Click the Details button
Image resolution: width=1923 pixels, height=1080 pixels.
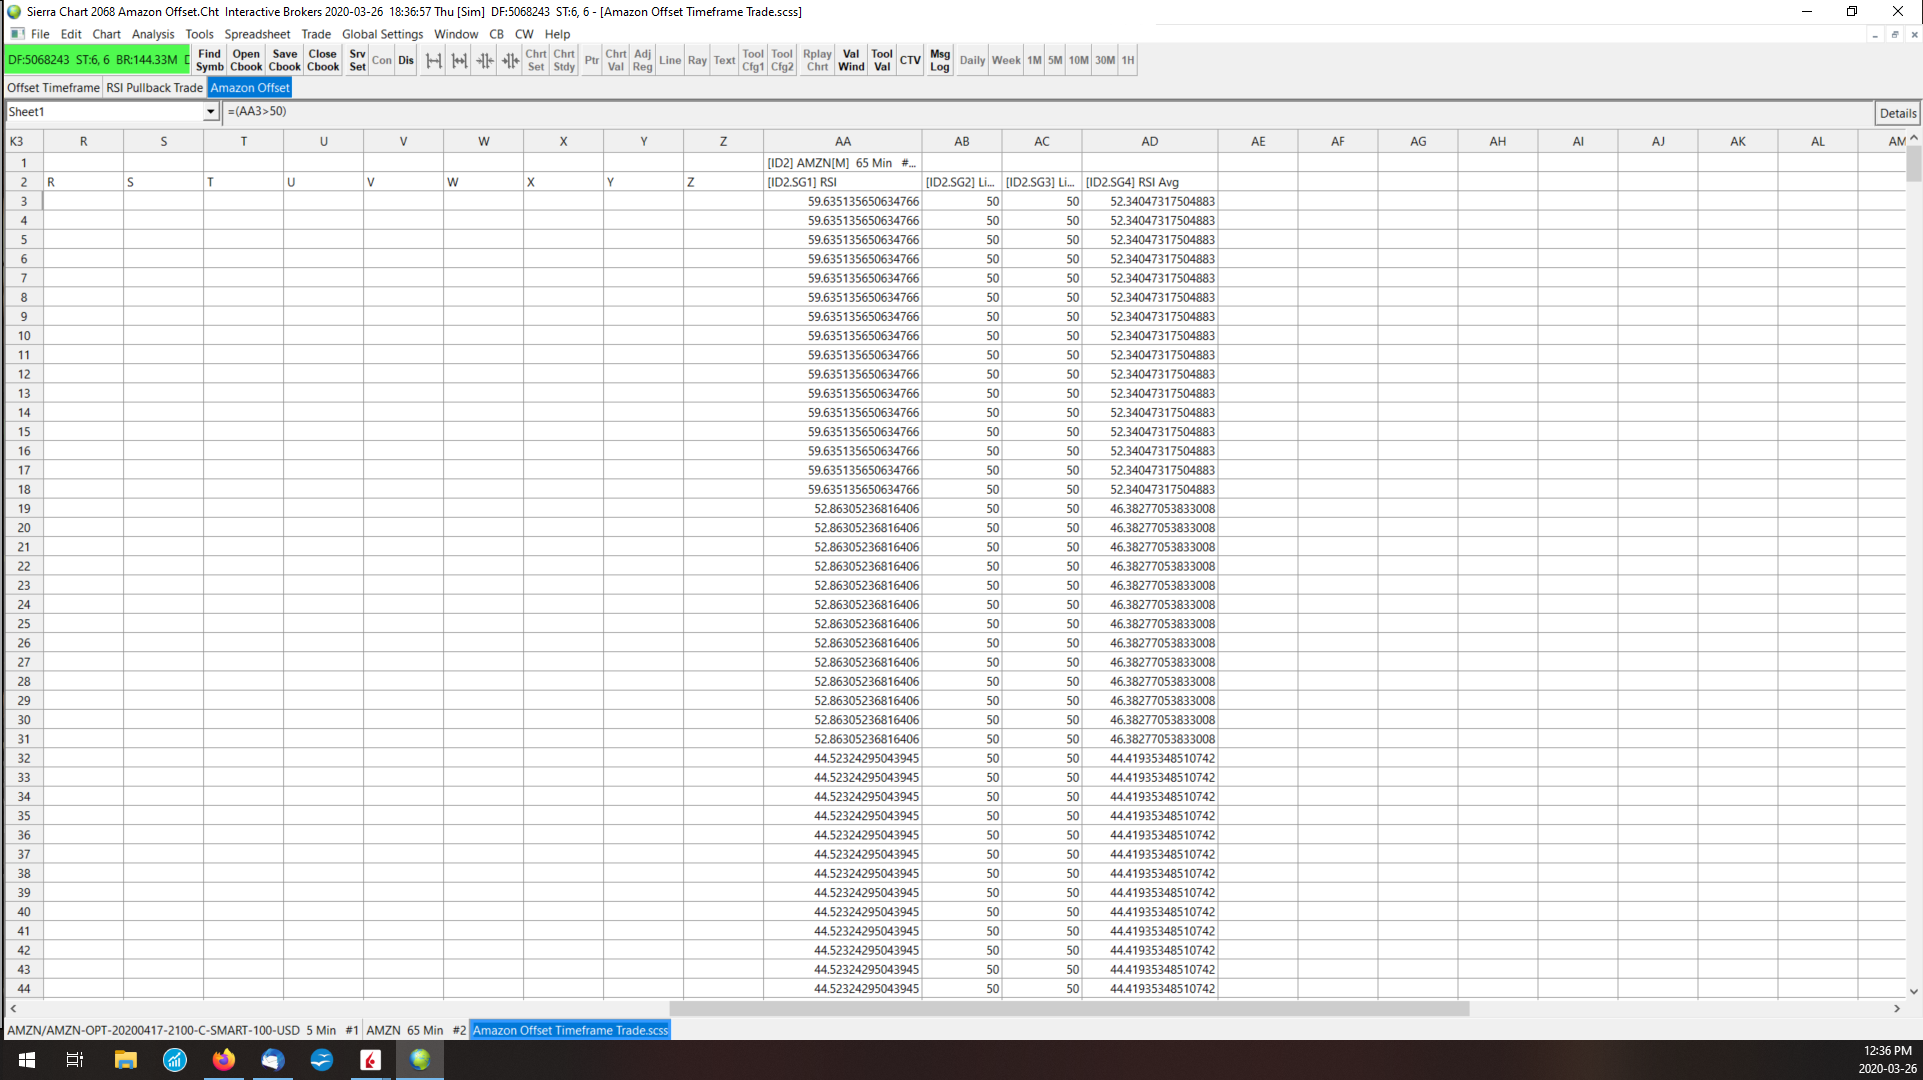(x=1897, y=113)
